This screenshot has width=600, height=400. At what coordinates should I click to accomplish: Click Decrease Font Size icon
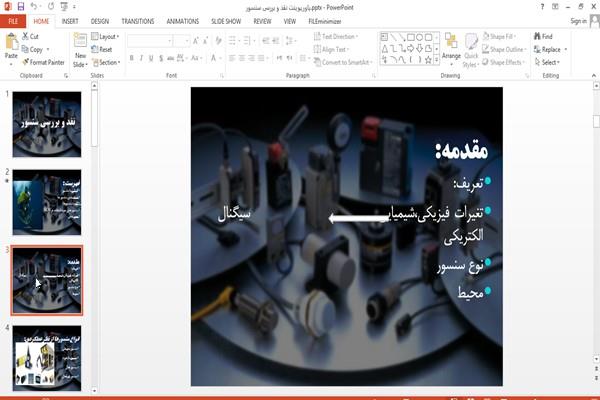pos(206,41)
